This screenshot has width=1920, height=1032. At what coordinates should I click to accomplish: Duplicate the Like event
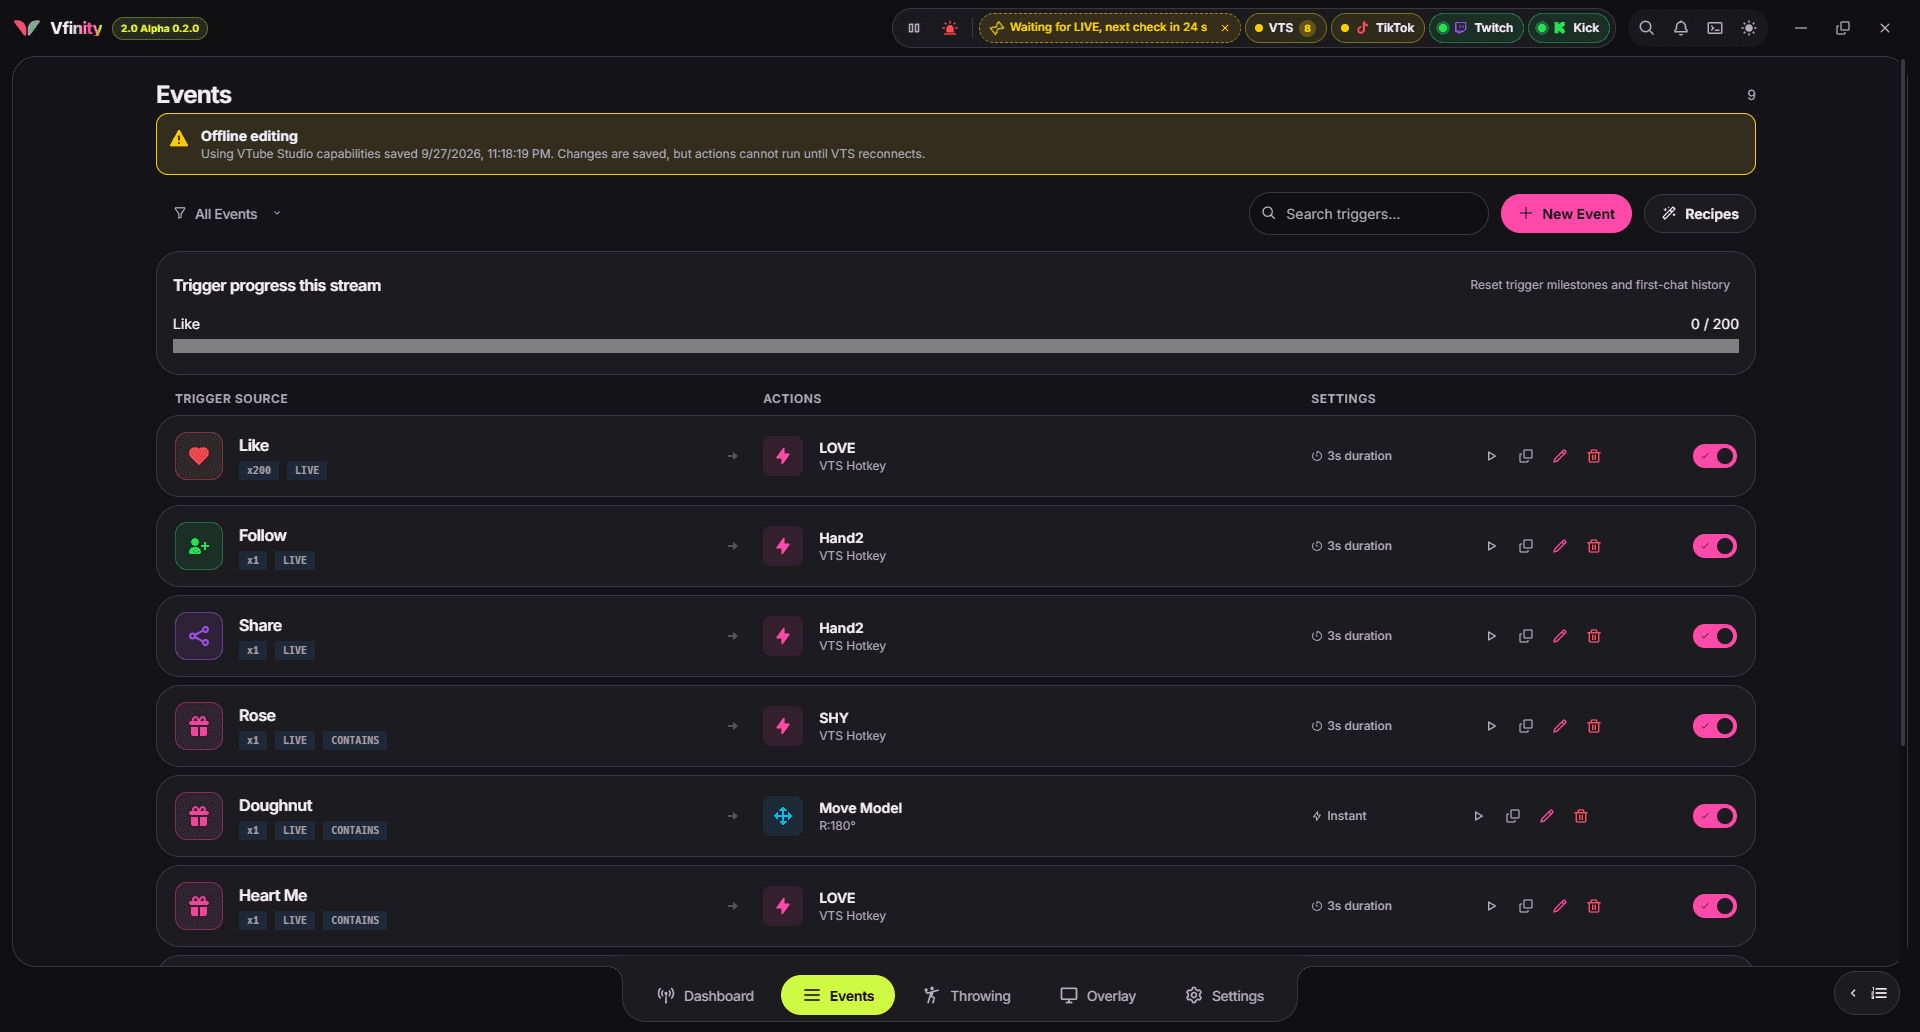pyautogui.click(x=1525, y=456)
